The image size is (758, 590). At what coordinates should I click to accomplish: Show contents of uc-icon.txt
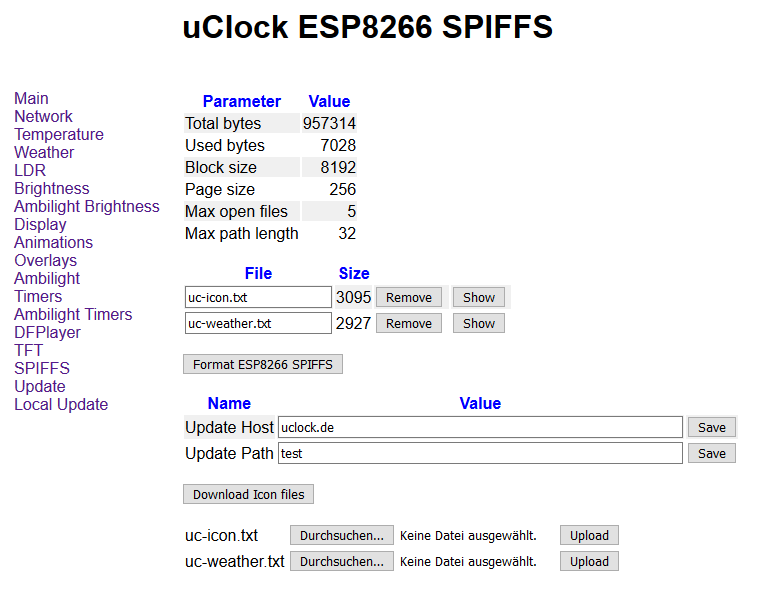click(479, 297)
